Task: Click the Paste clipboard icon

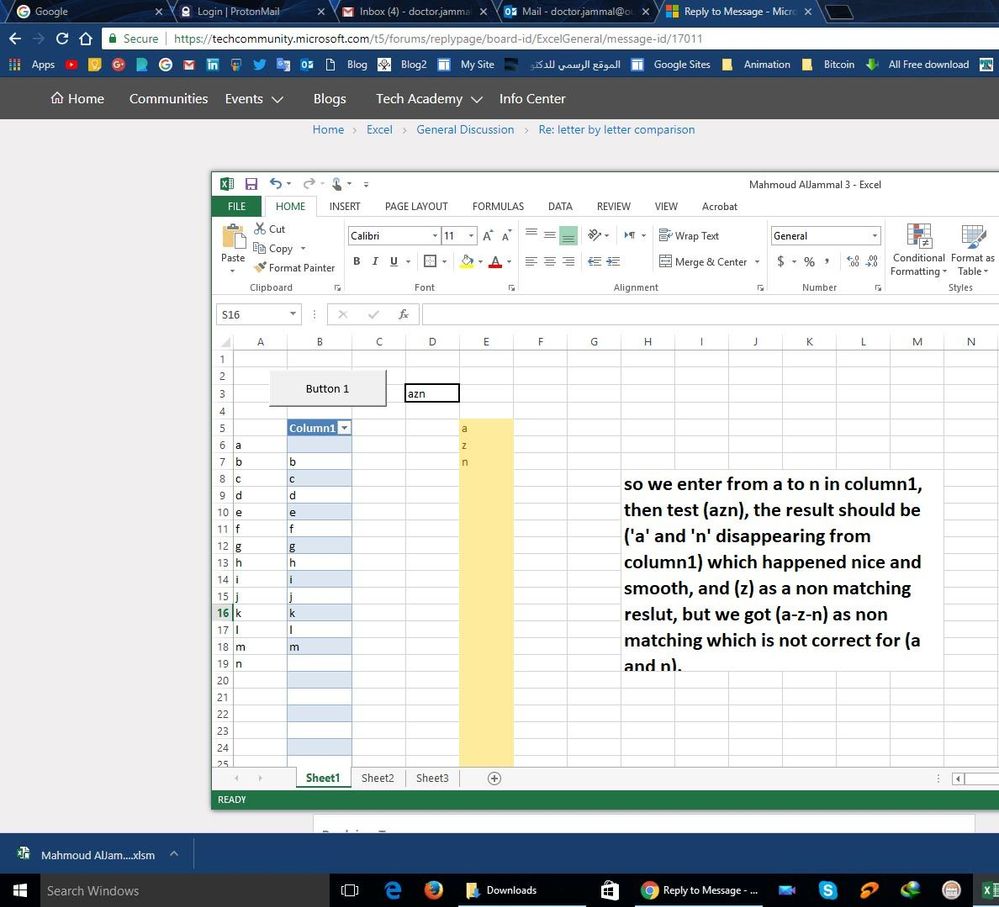Action: point(233,237)
